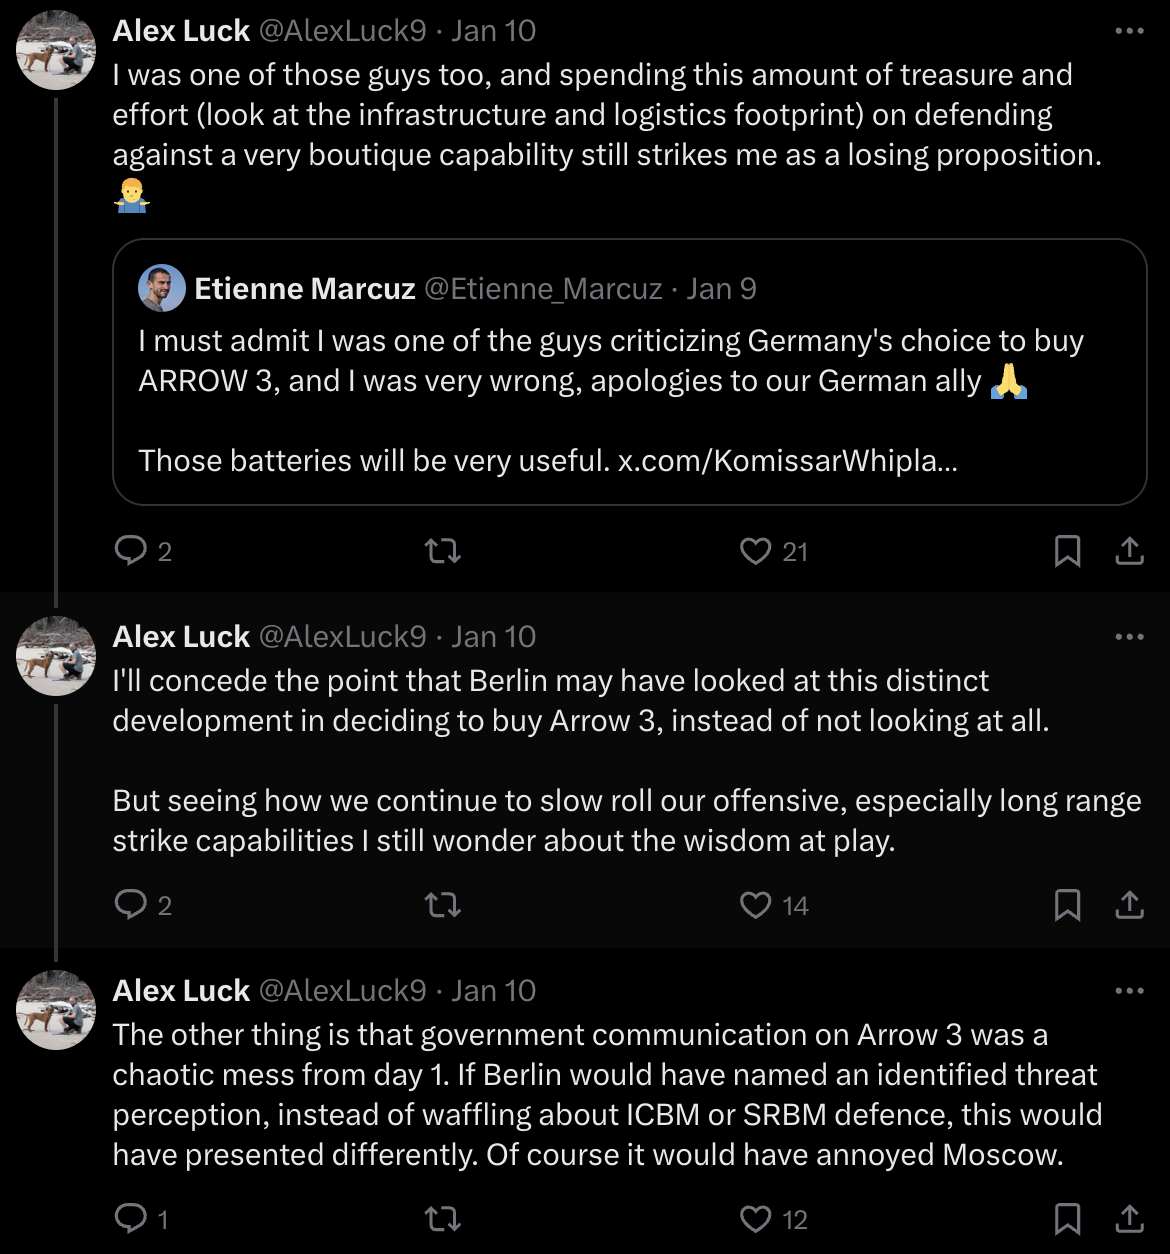Repost the tweet about long range strike
The height and width of the screenshot is (1254, 1170).
[x=443, y=904]
